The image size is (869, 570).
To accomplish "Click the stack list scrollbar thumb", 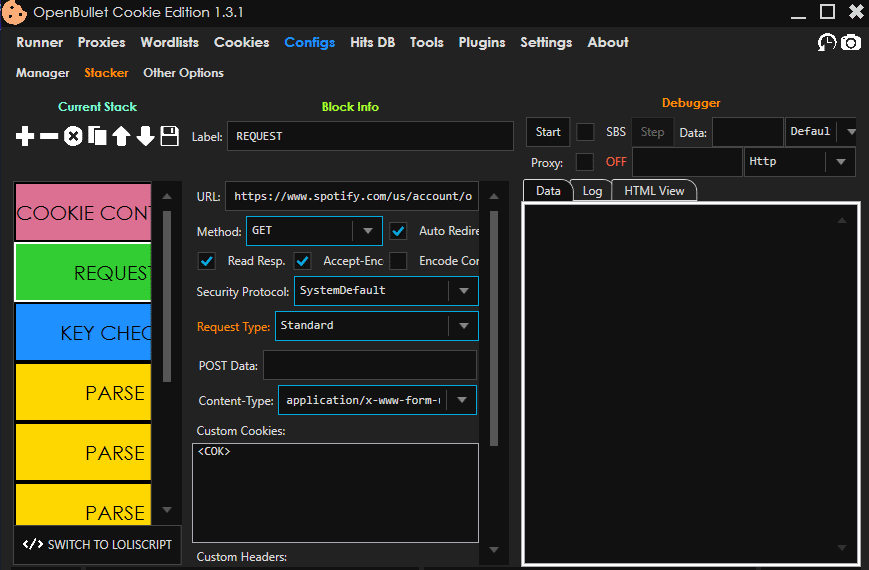I will (167, 296).
